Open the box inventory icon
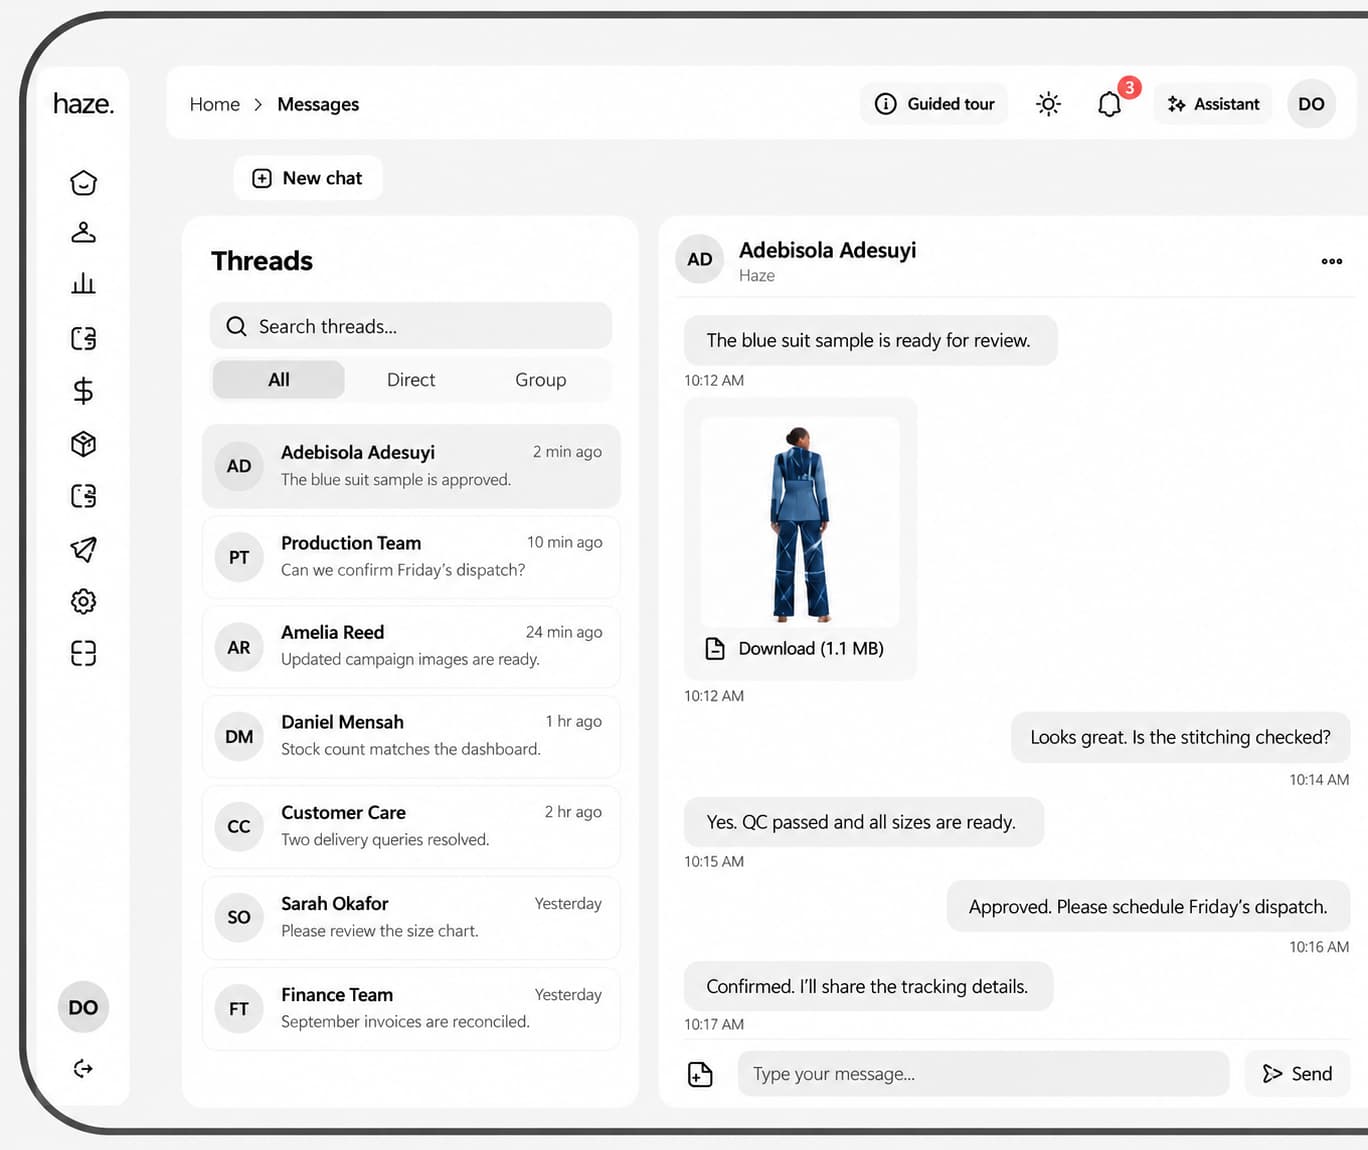1368x1150 pixels. tap(84, 443)
